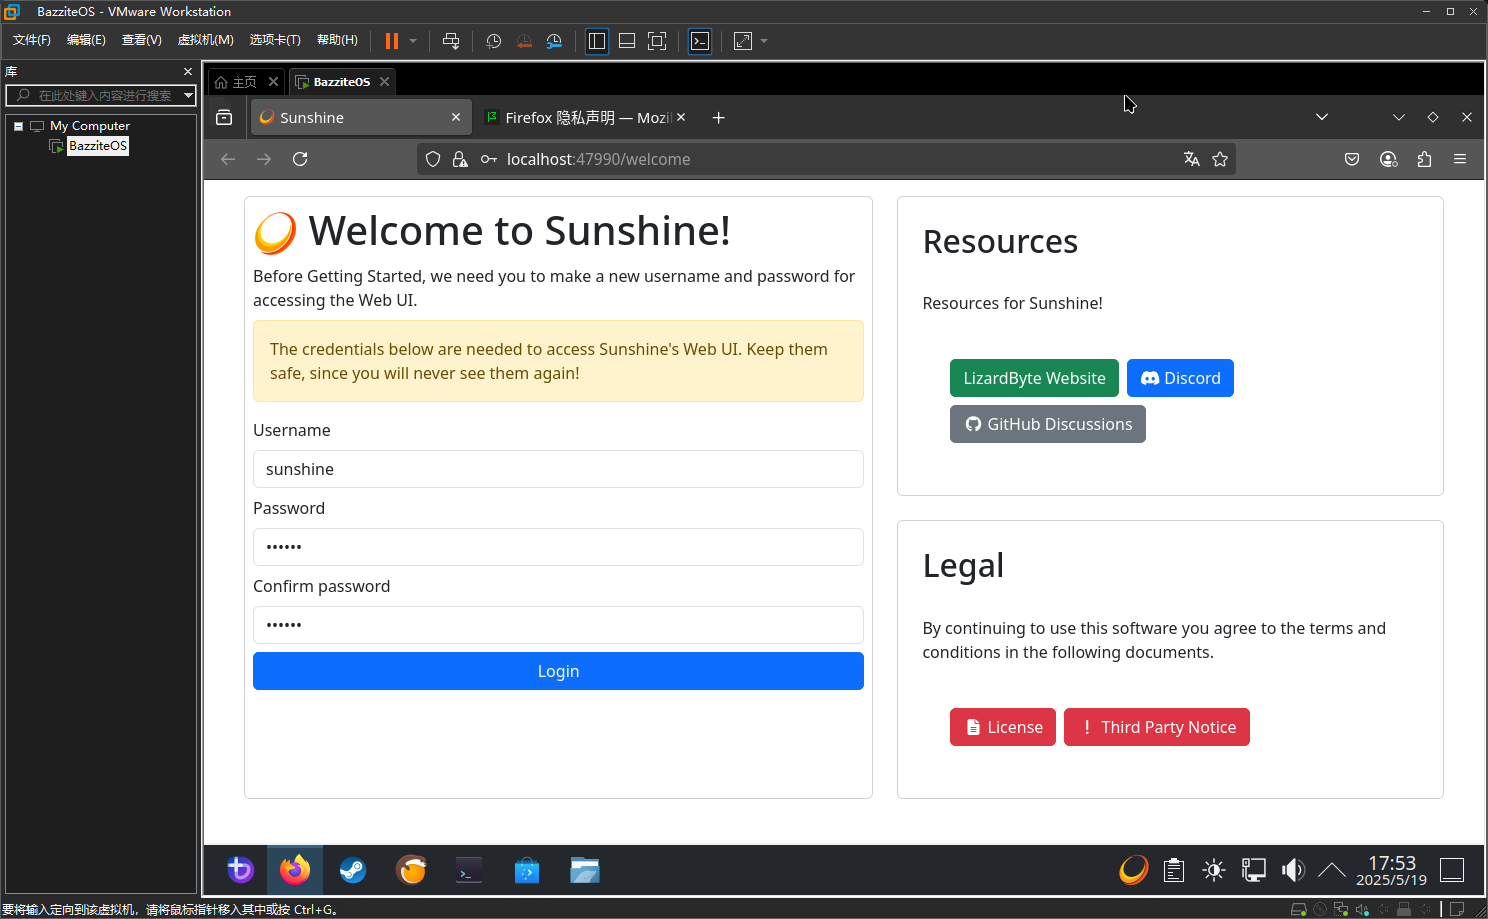
Task: Expand the hidden system tray arrow
Action: (1331, 870)
